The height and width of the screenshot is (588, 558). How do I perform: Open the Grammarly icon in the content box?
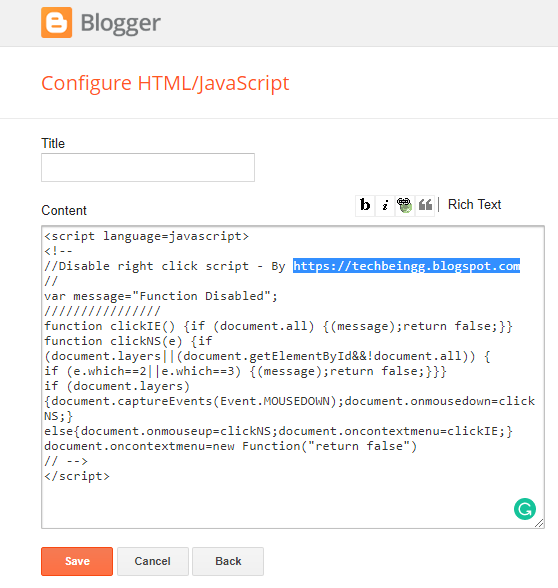(525, 509)
